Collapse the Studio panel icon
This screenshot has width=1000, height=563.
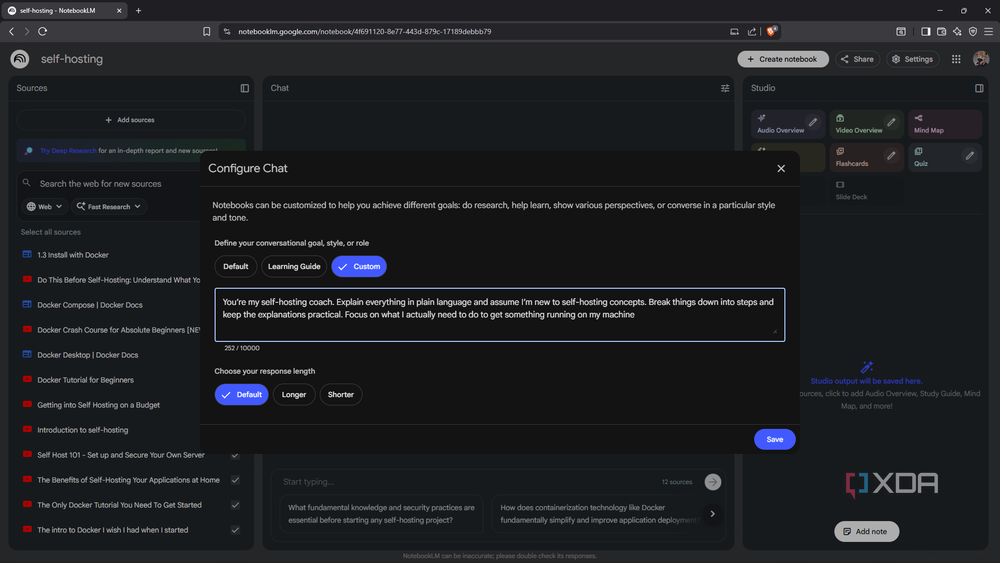(x=979, y=88)
